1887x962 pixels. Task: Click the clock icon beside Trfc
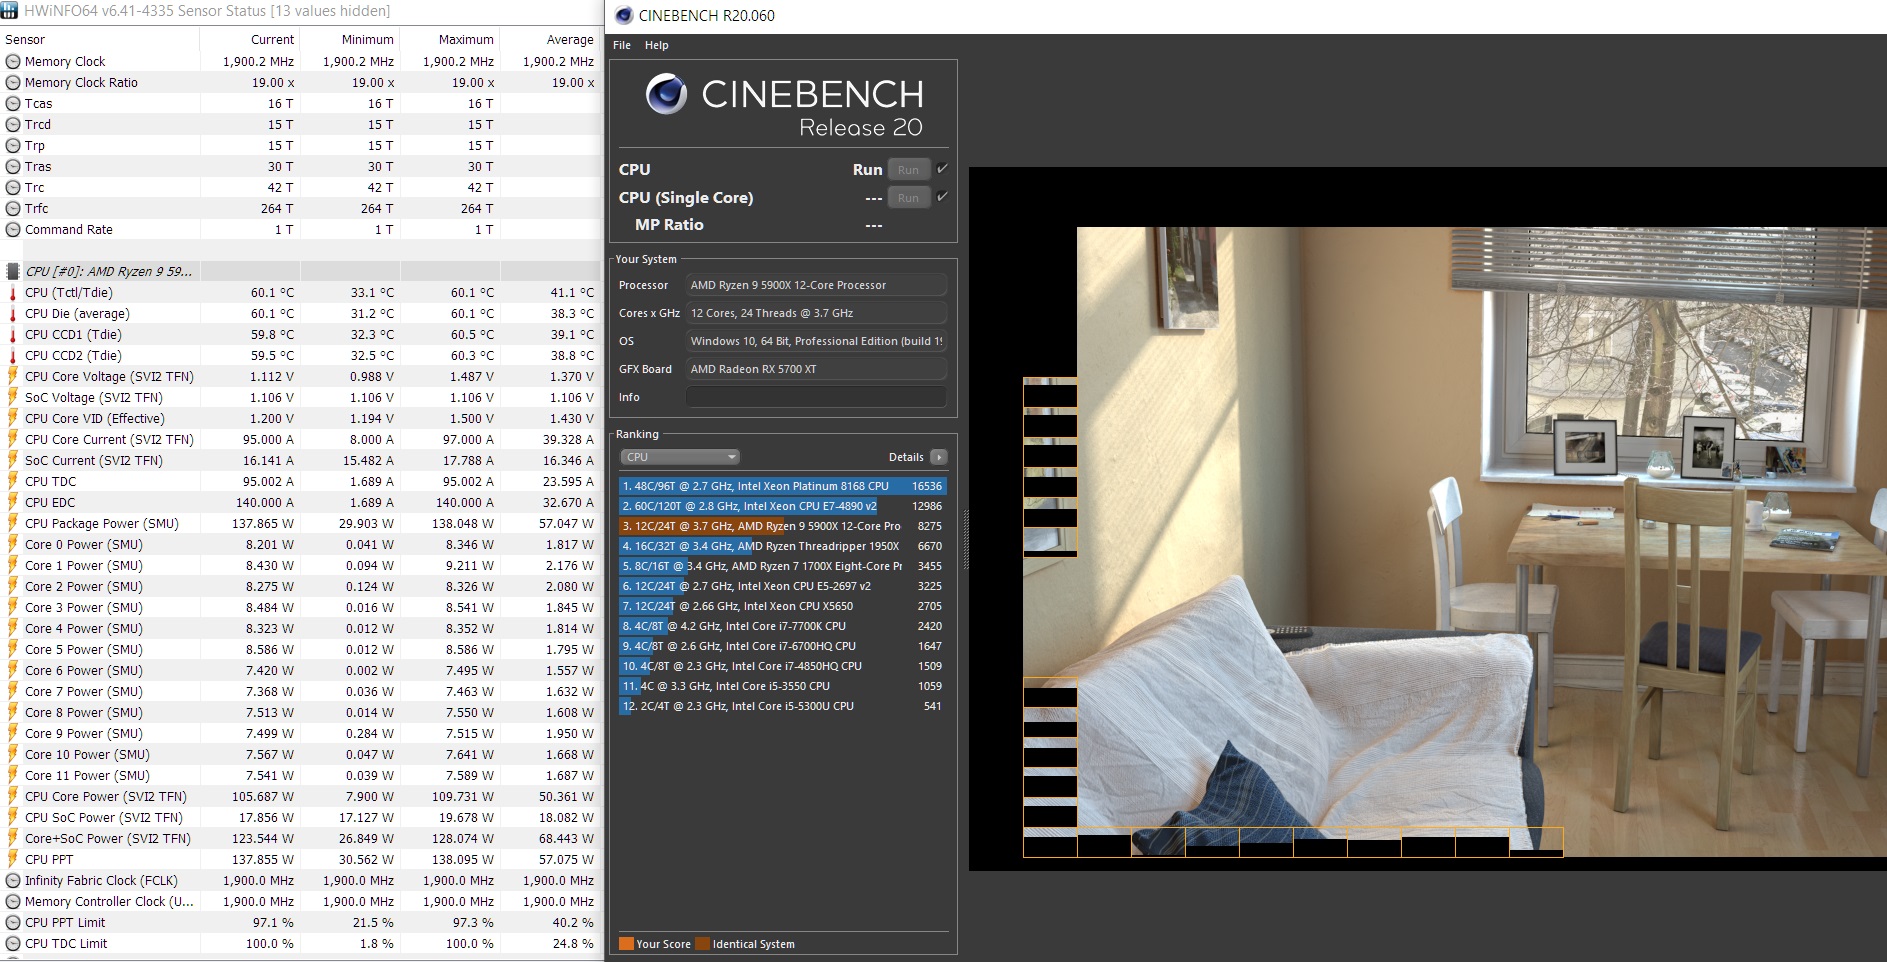click(13, 209)
